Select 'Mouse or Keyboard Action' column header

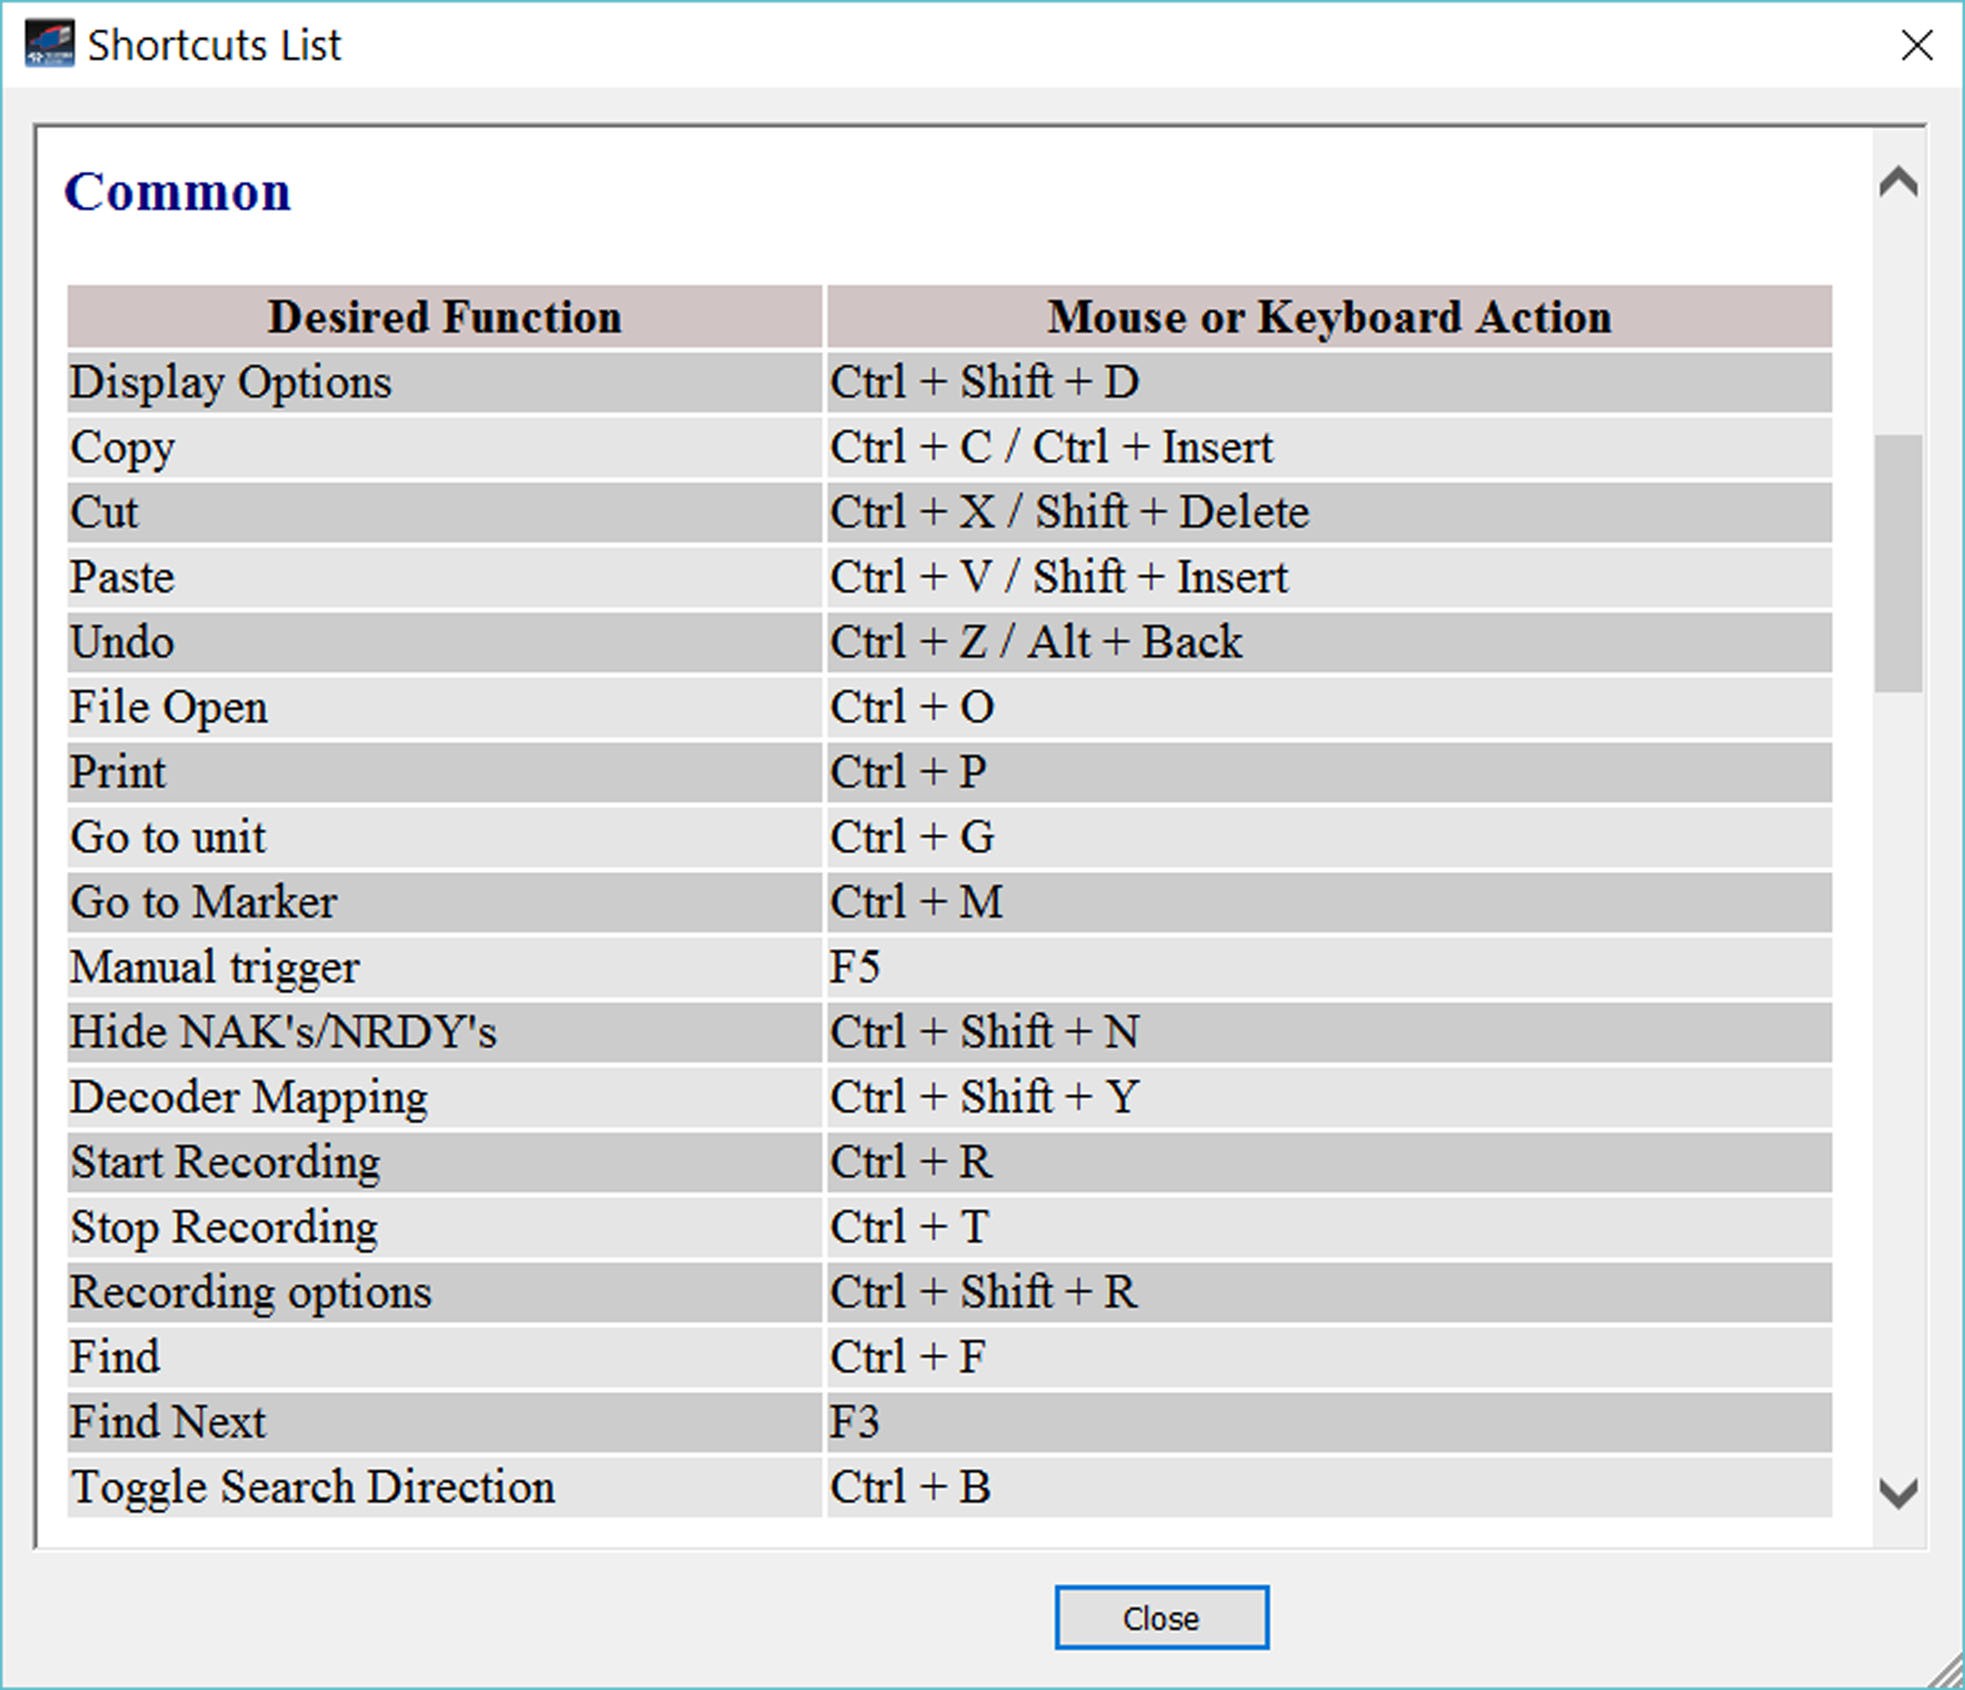(1329, 317)
